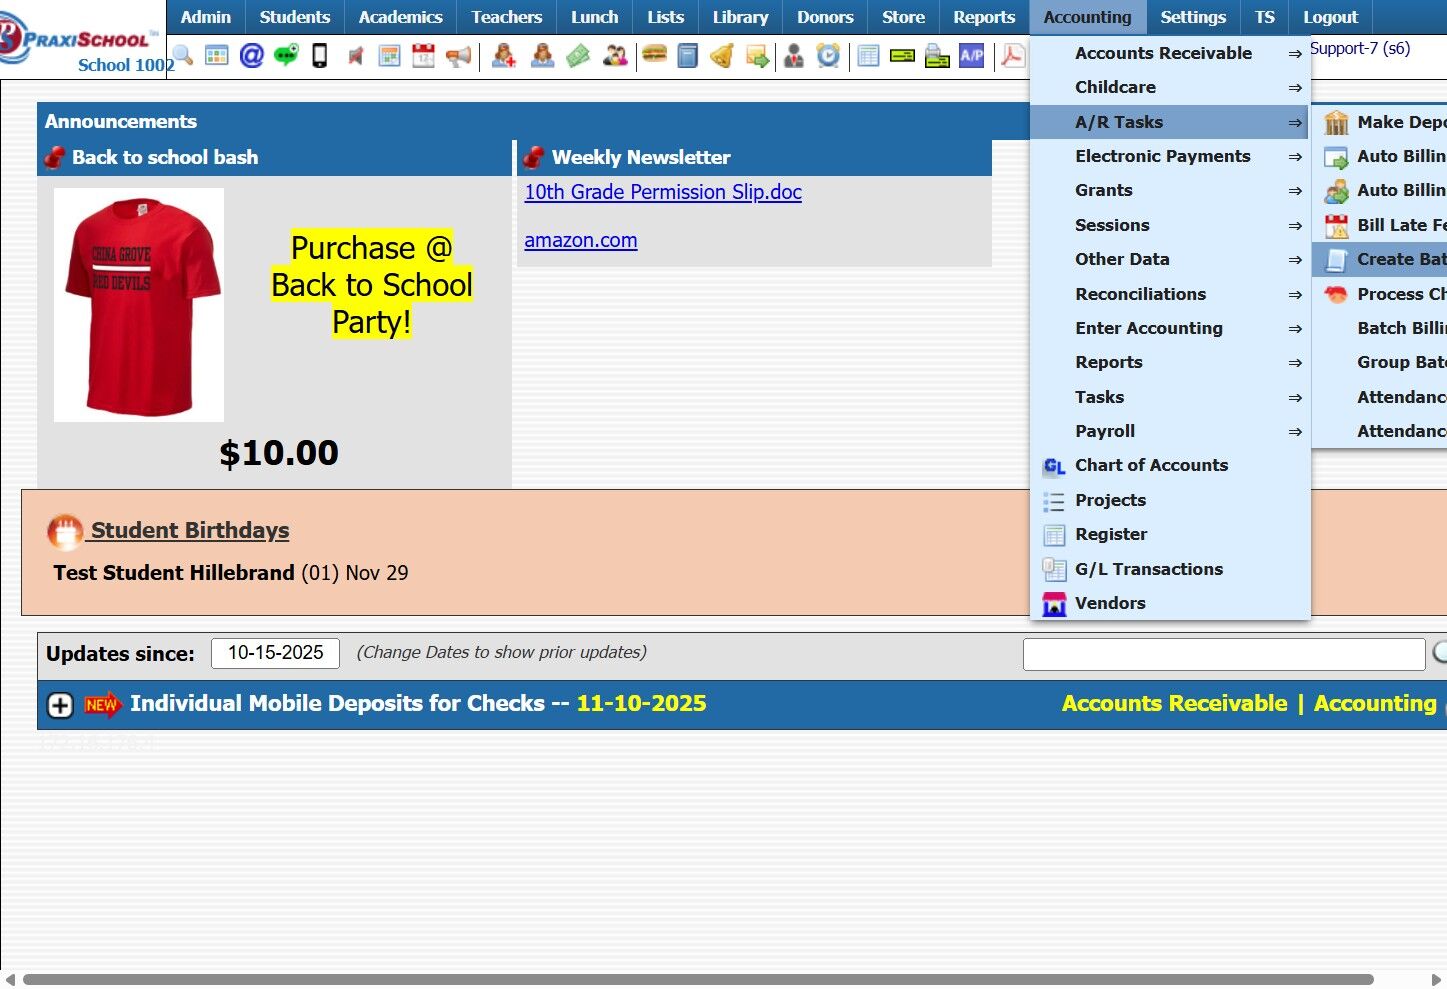Click the red calendar date icon

click(424, 55)
